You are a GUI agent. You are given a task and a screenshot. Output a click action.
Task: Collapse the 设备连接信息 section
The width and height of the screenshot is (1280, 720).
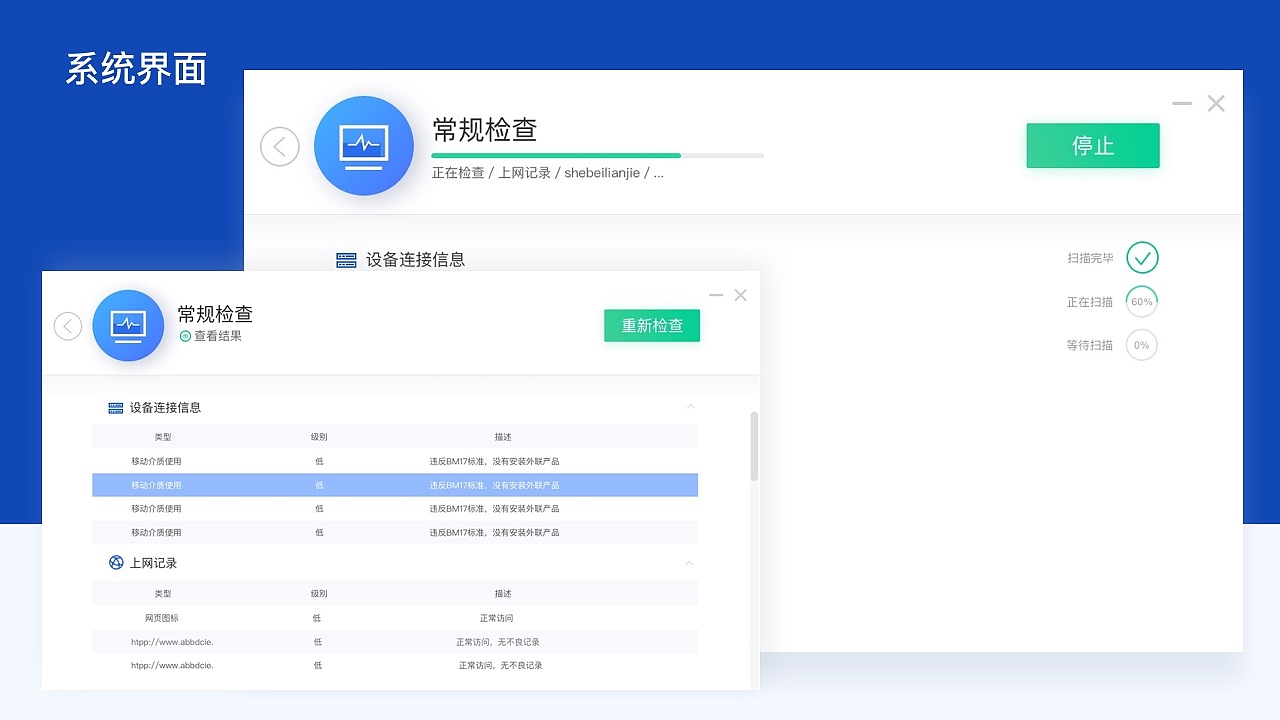coord(690,406)
